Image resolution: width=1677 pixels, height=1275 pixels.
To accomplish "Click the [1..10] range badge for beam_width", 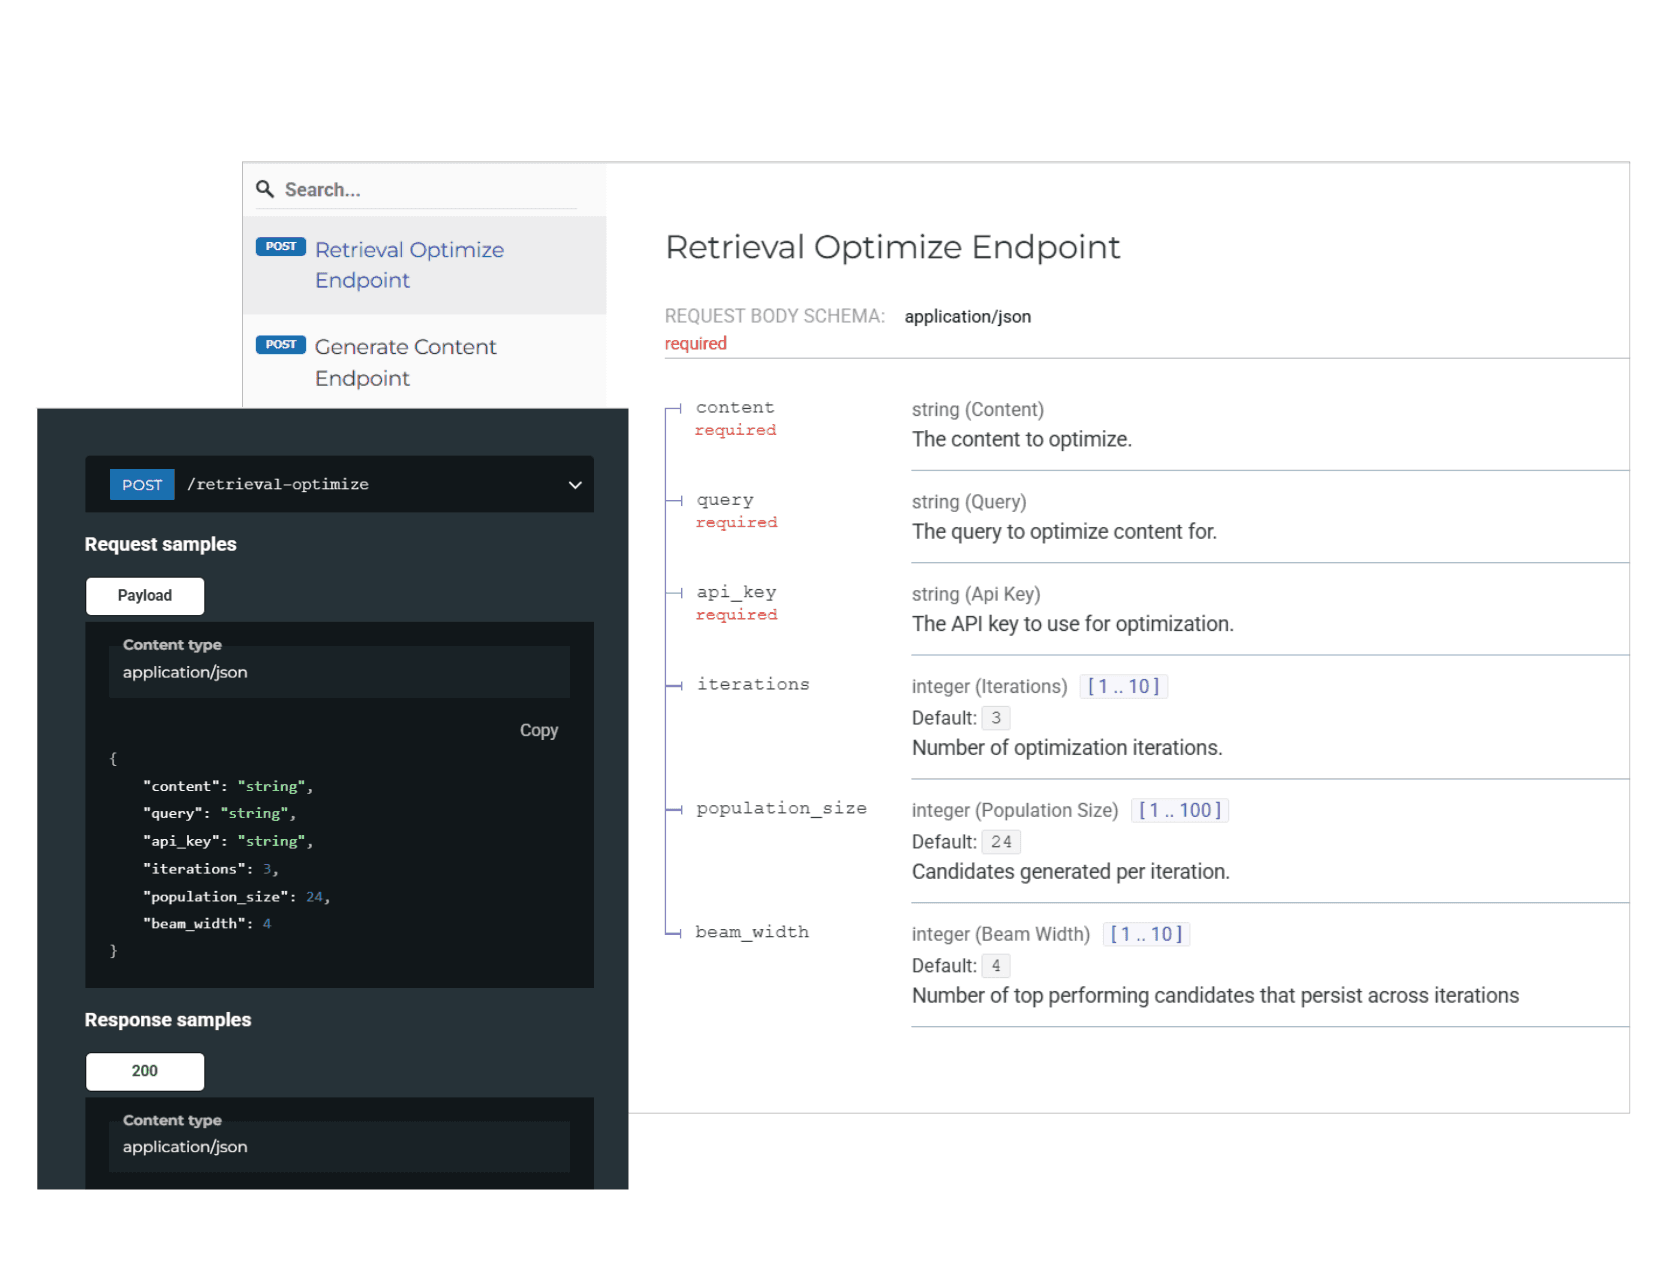I will [1146, 934].
